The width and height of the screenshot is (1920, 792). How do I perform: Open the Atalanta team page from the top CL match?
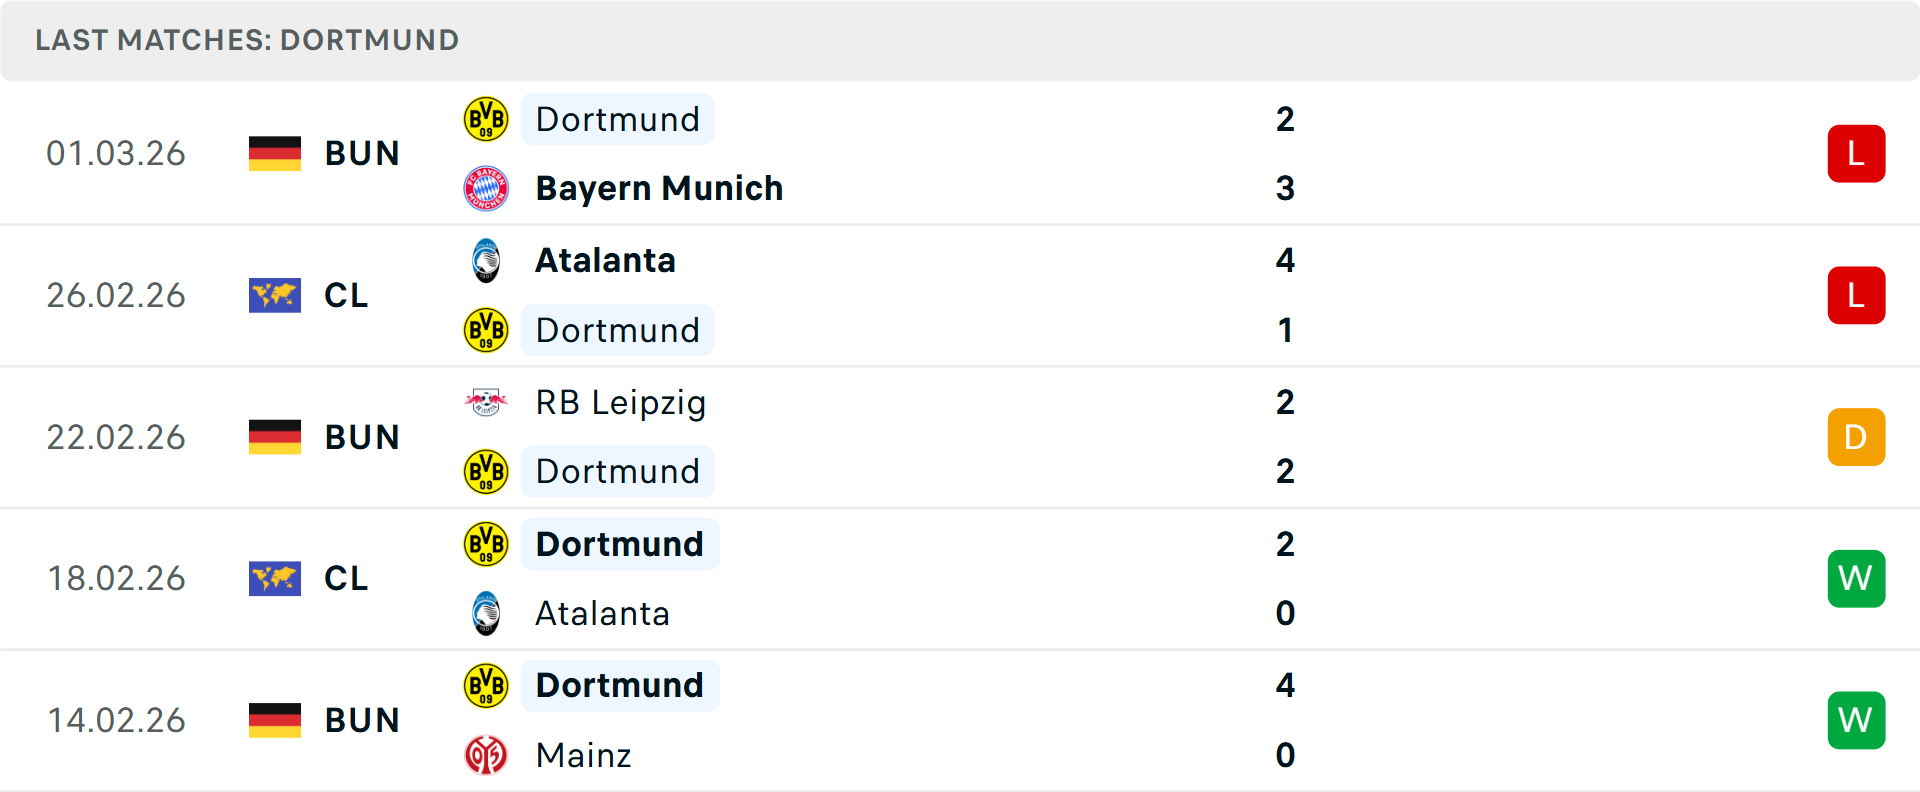tap(605, 260)
